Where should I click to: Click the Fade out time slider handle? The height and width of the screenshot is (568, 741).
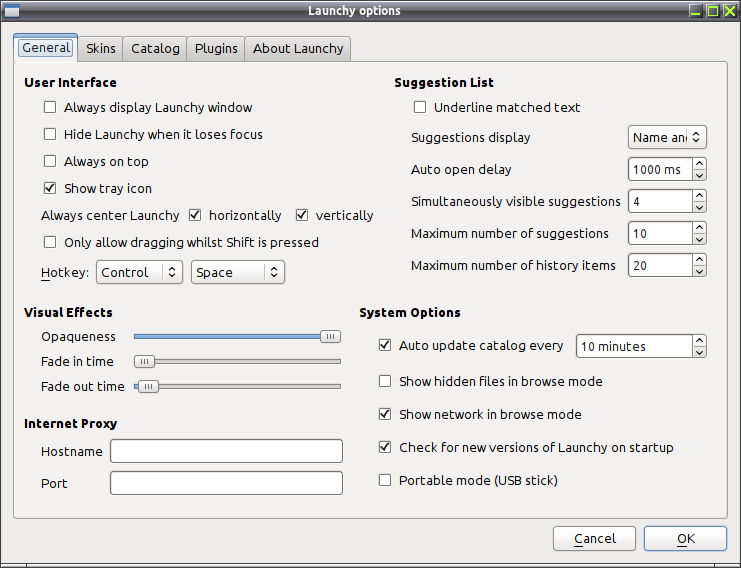click(x=148, y=387)
